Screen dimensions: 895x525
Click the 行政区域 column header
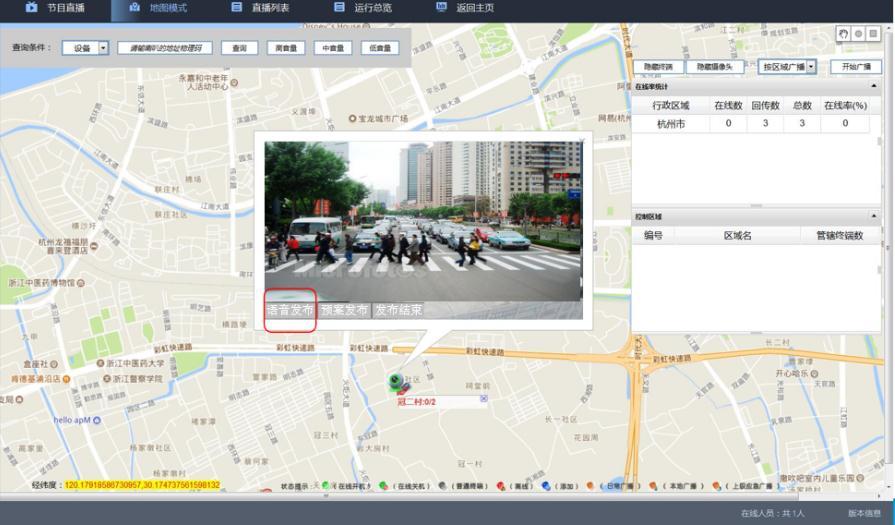[671, 106]
